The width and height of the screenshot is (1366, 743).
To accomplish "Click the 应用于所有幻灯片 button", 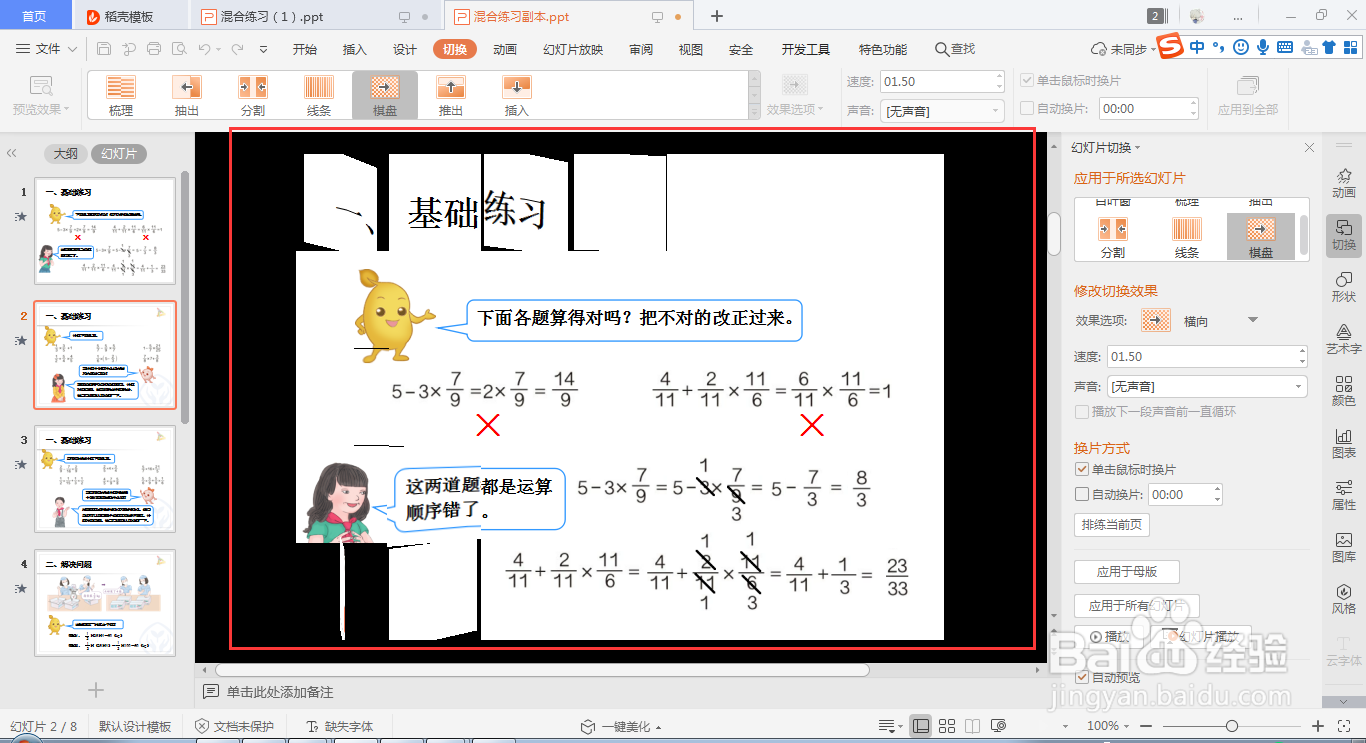I will 1137,606.
